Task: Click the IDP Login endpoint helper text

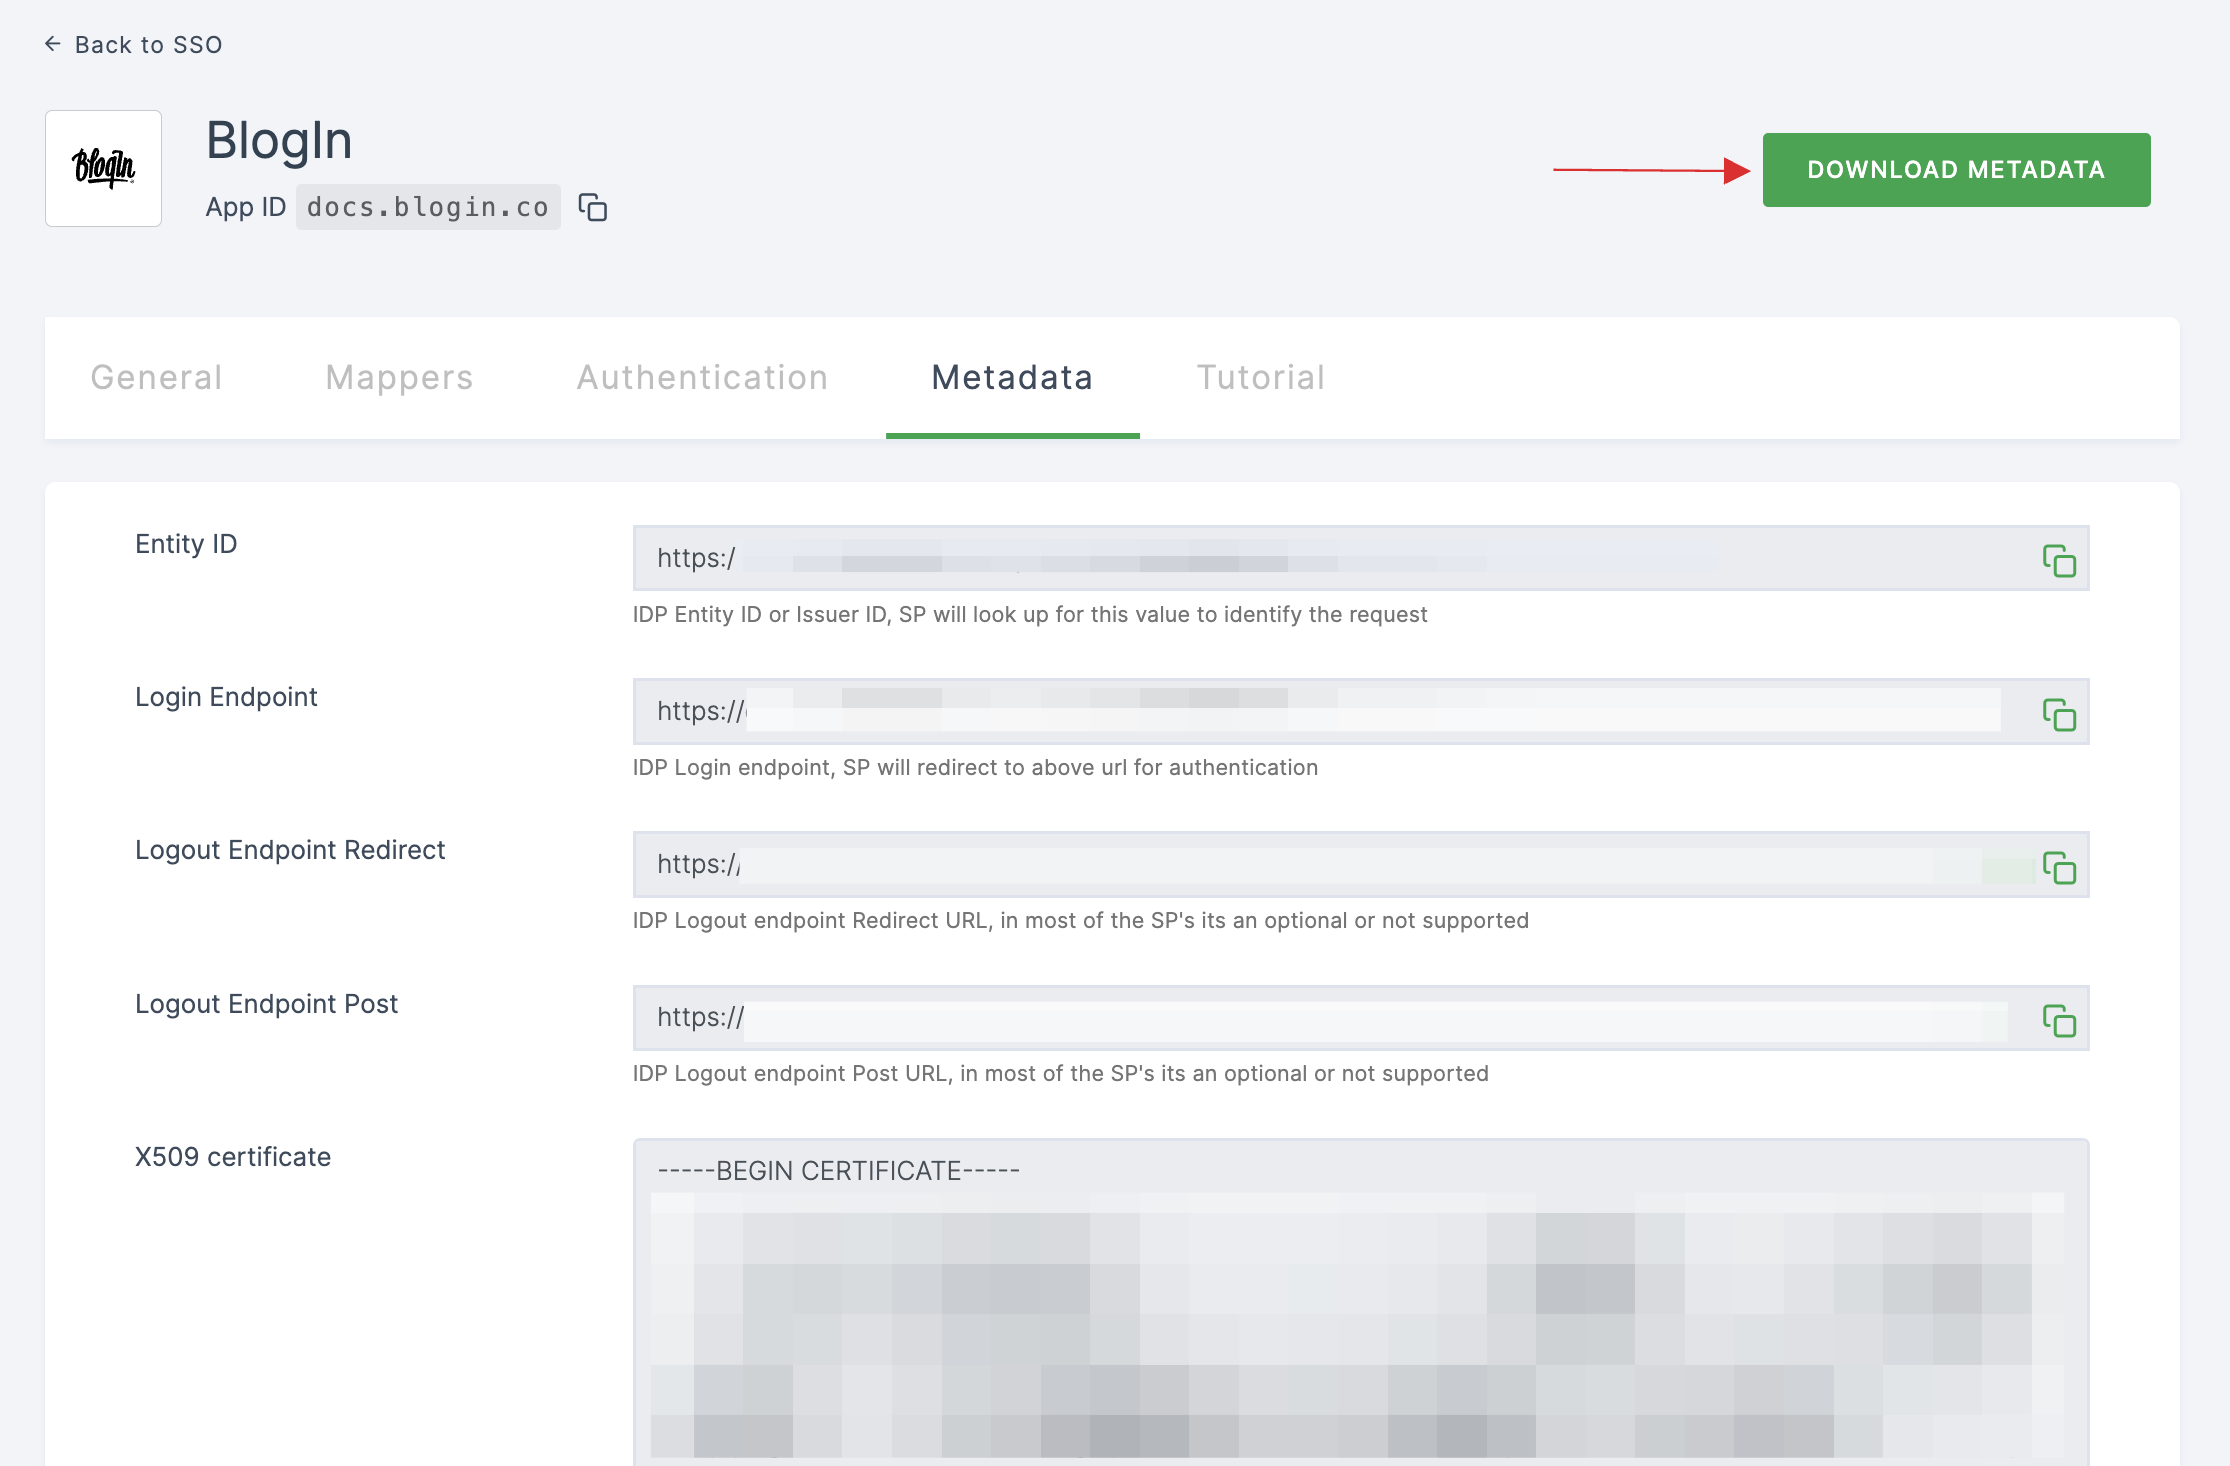Action: tap(975, 767)
